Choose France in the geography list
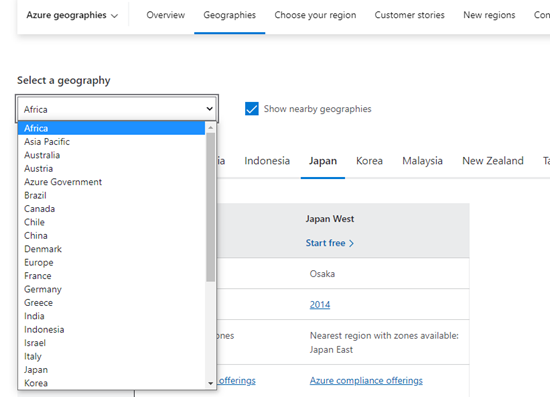550x397 pixels. [x=111, y=276]
